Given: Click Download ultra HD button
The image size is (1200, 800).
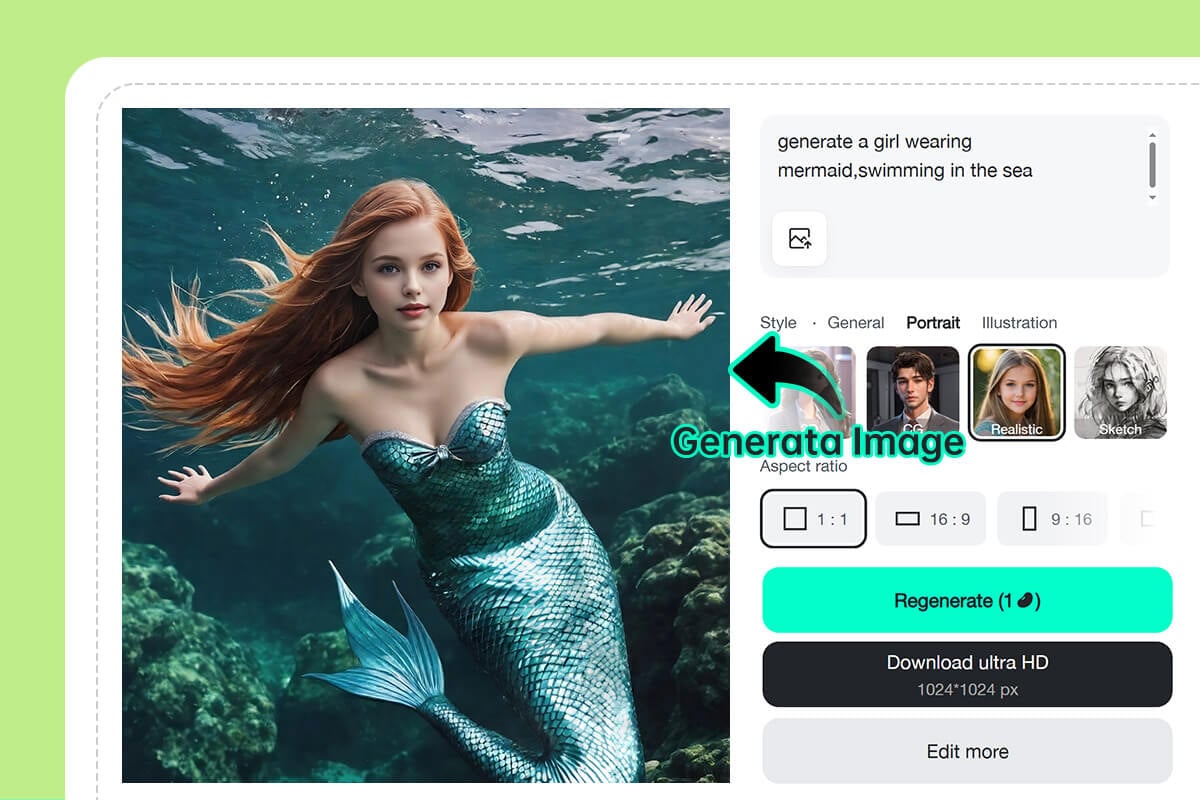Looking at the screenshot, I should (x=967, y=675).
